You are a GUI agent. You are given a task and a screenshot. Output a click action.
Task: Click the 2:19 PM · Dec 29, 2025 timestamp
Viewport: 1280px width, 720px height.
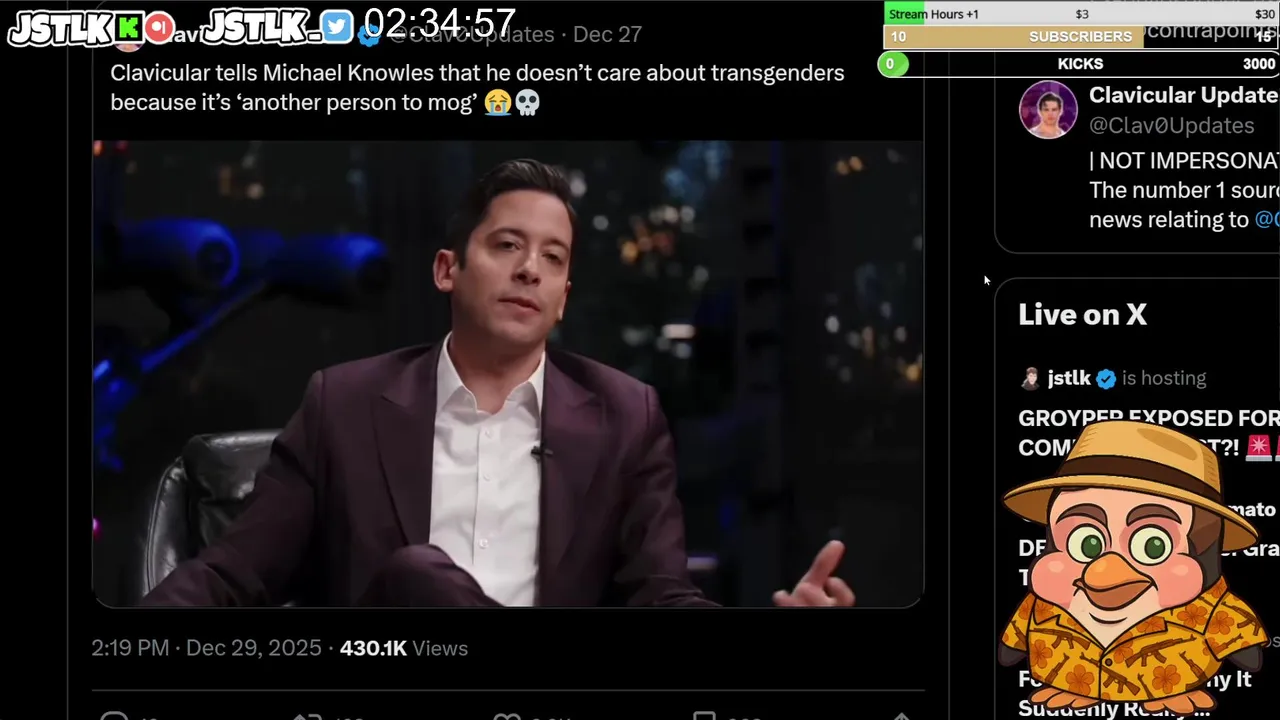coord(206,648)
